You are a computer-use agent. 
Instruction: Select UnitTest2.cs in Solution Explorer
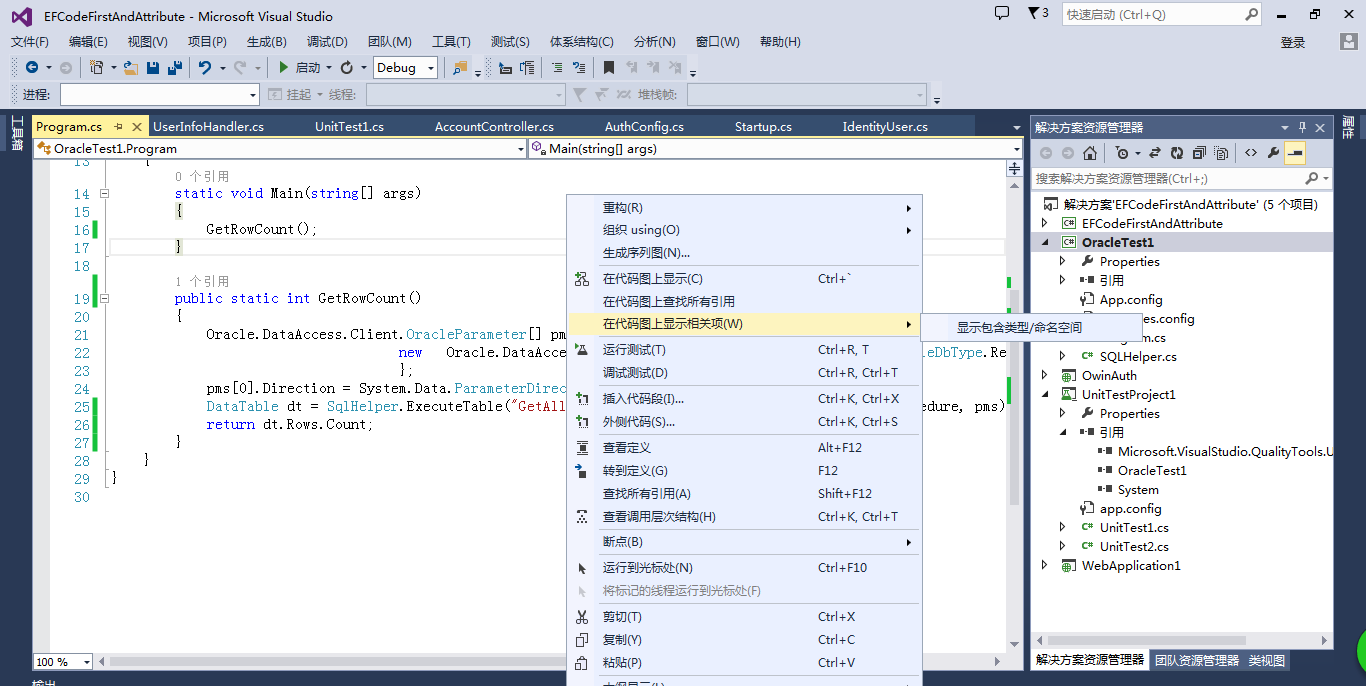tap(1134, 546)
